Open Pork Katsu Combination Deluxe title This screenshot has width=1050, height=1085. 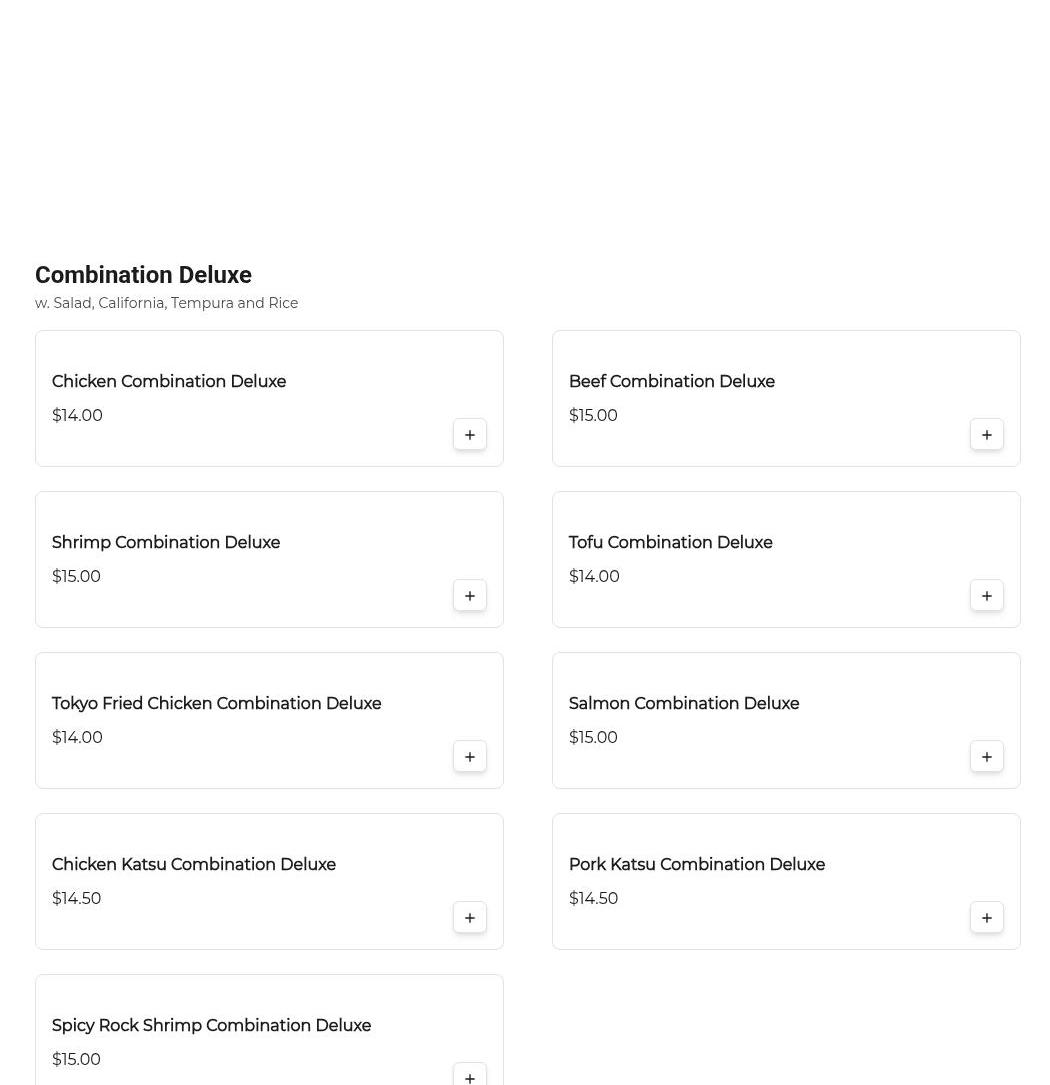coord(697,865)
